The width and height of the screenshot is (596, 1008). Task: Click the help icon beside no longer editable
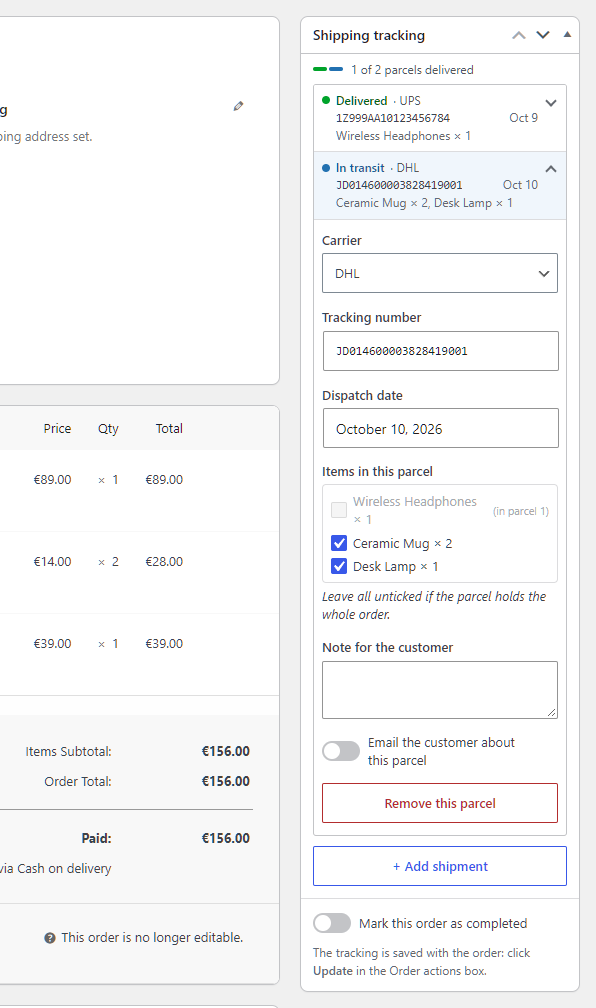50,938
